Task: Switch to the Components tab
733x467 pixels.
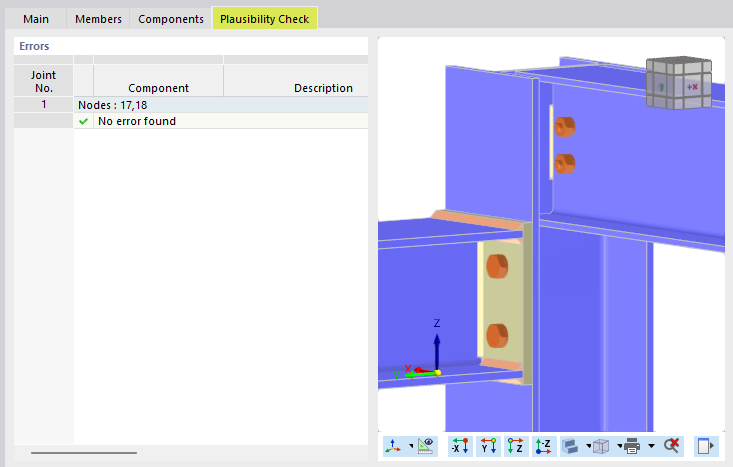Action: (x=171, y=19)
